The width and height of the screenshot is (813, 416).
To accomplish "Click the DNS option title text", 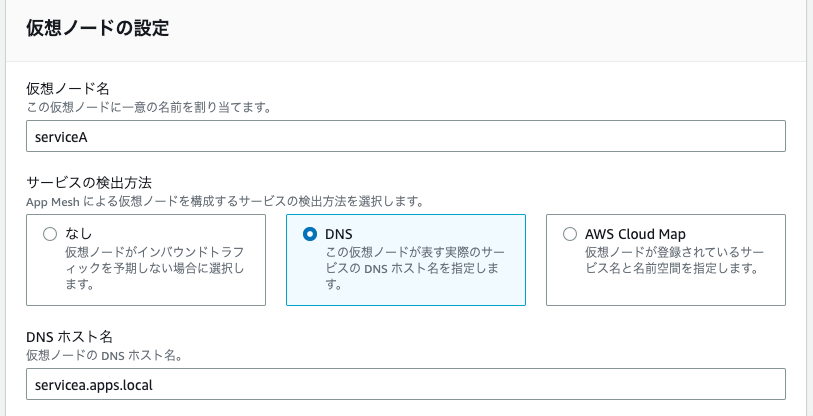I will 339,234.
